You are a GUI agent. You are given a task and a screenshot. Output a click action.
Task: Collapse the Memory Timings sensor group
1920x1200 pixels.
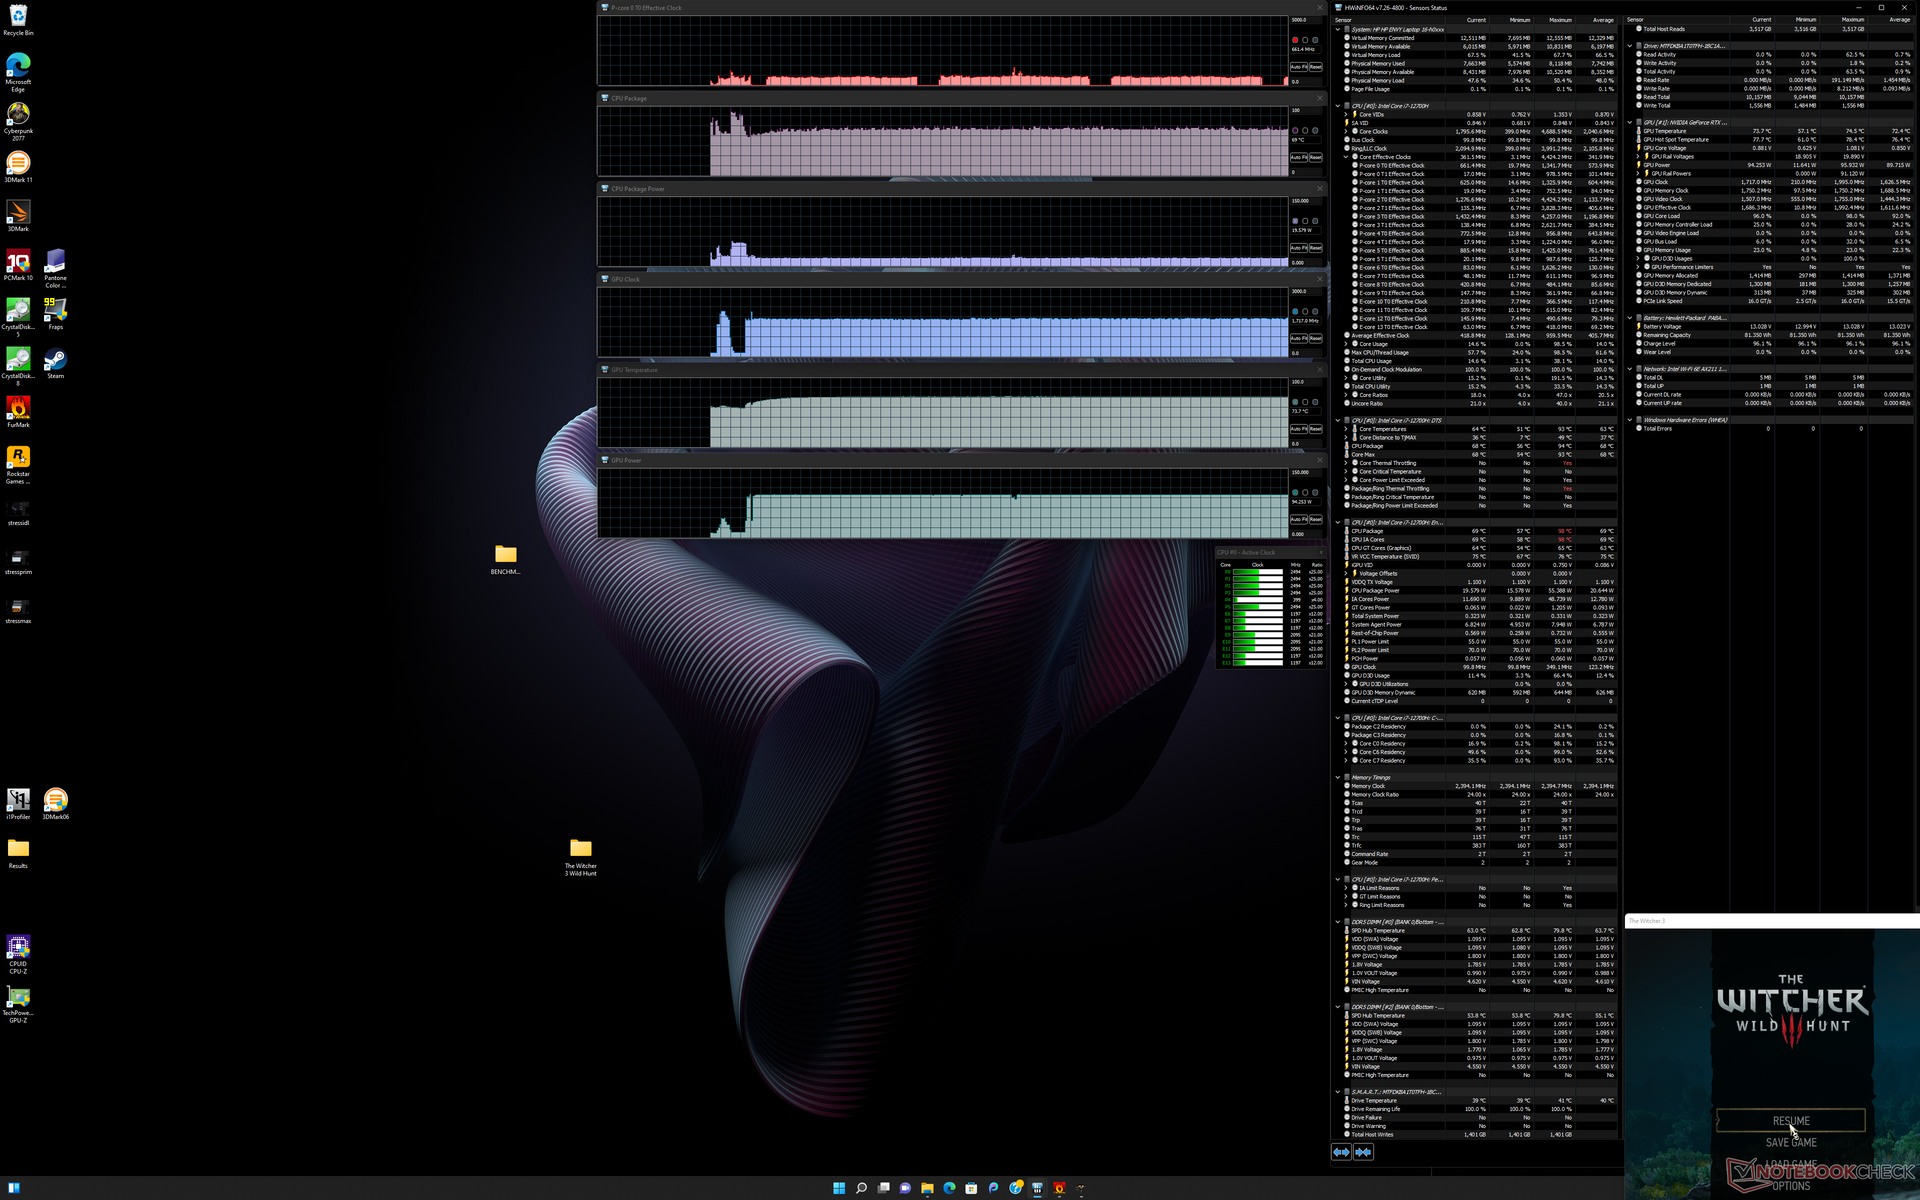pos(1338,777)
